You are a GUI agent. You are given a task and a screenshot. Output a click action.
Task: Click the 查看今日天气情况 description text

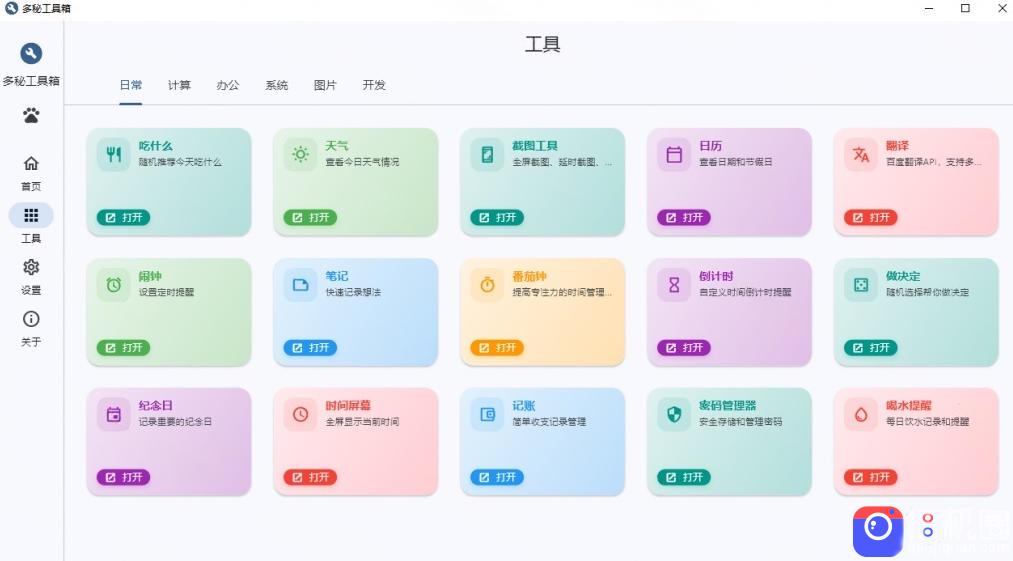tap(362, 162)
